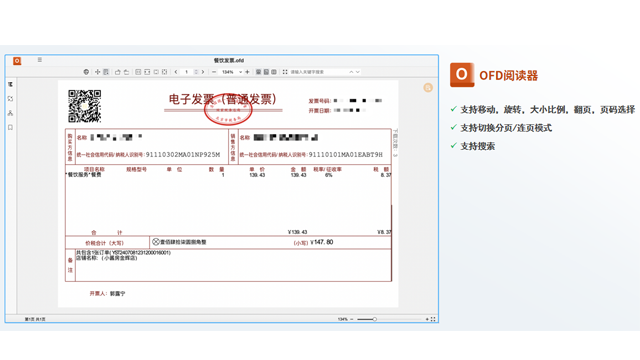
Task: Click the 开票日期 label
Action: pos(319,111)
